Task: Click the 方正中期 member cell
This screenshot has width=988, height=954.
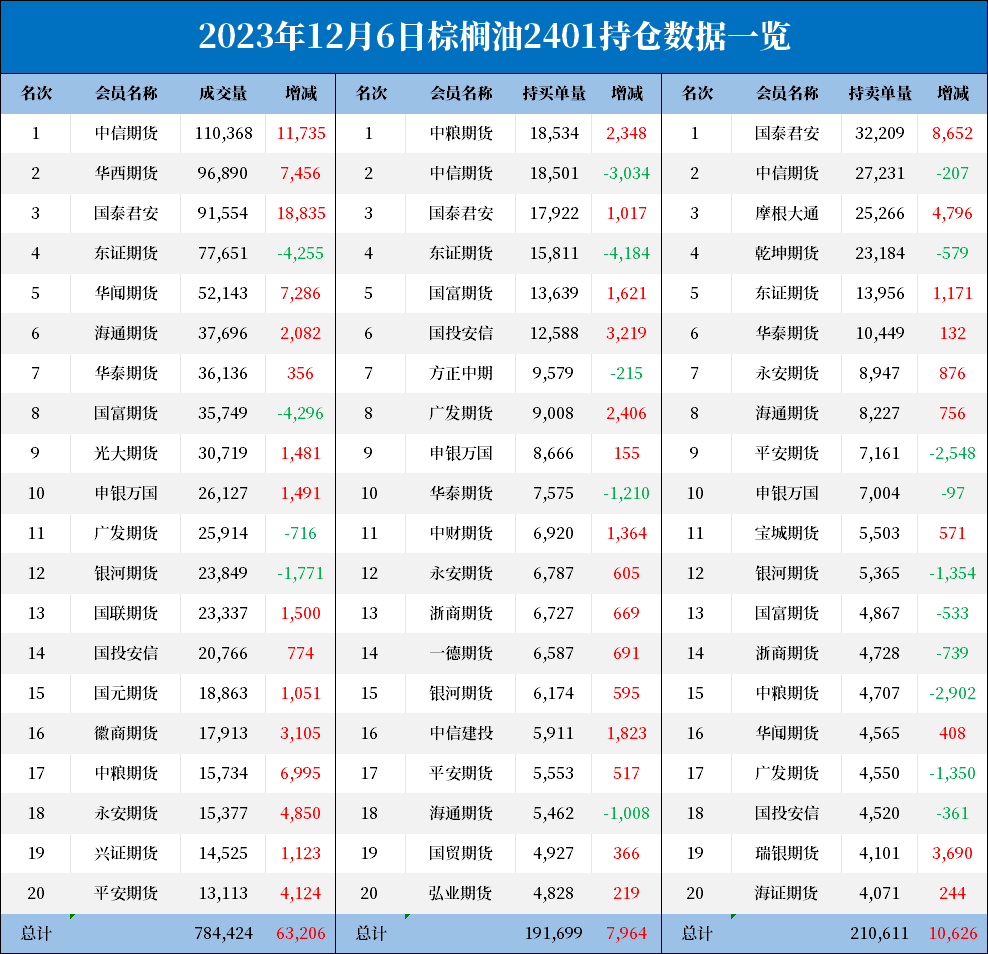Action: click(461, 373)
